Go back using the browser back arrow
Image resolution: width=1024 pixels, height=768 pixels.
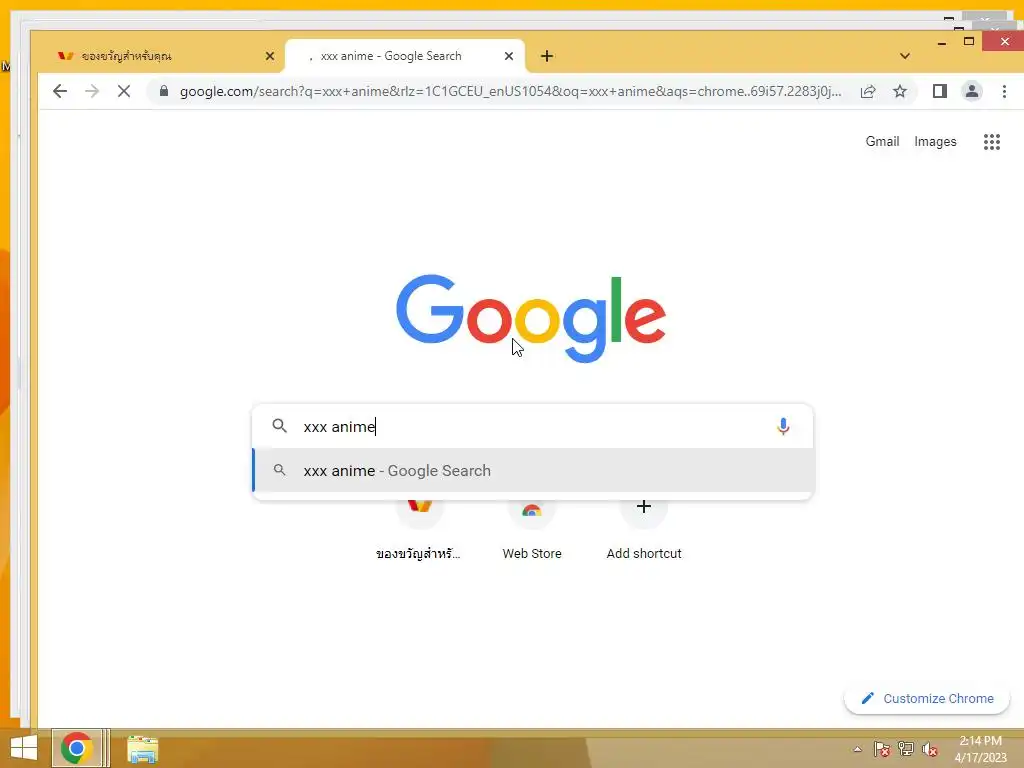tap(60, 91)
